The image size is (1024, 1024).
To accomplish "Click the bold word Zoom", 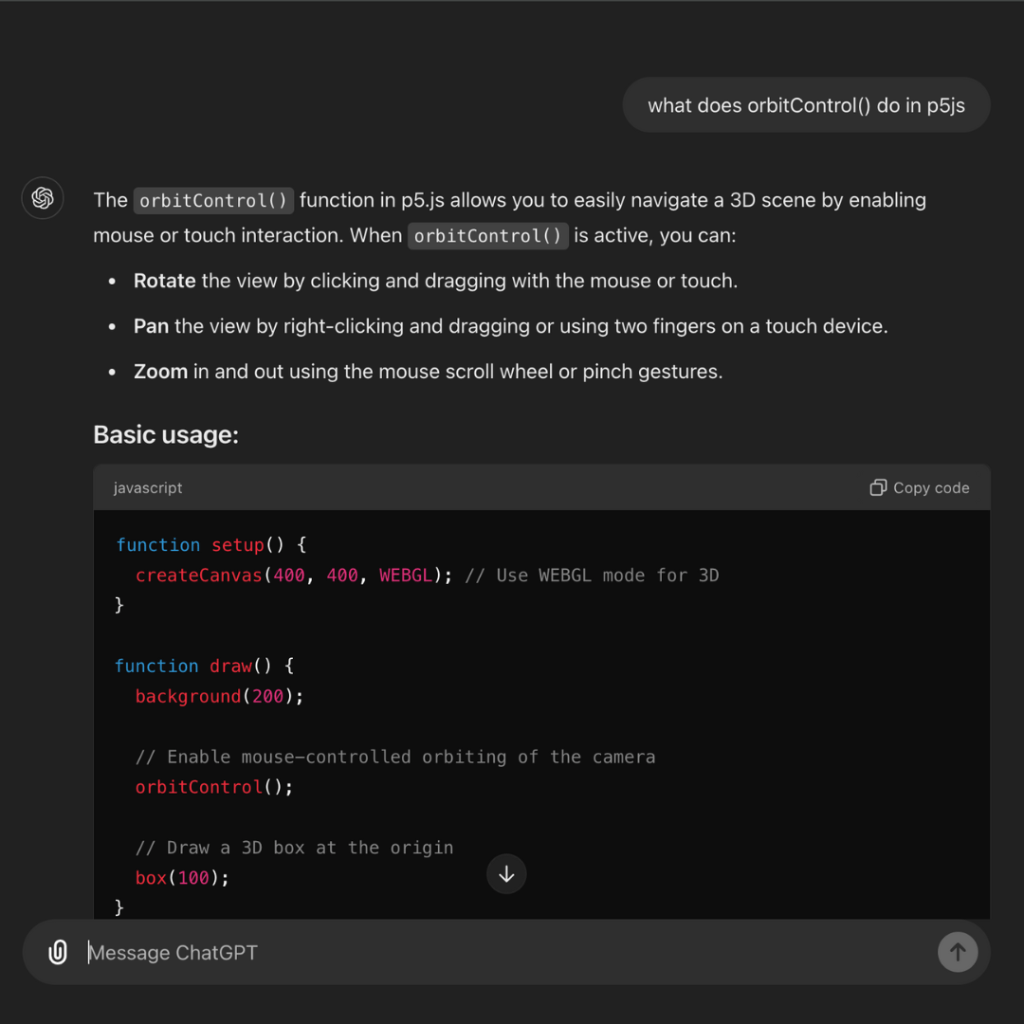I will click(161, 371).
